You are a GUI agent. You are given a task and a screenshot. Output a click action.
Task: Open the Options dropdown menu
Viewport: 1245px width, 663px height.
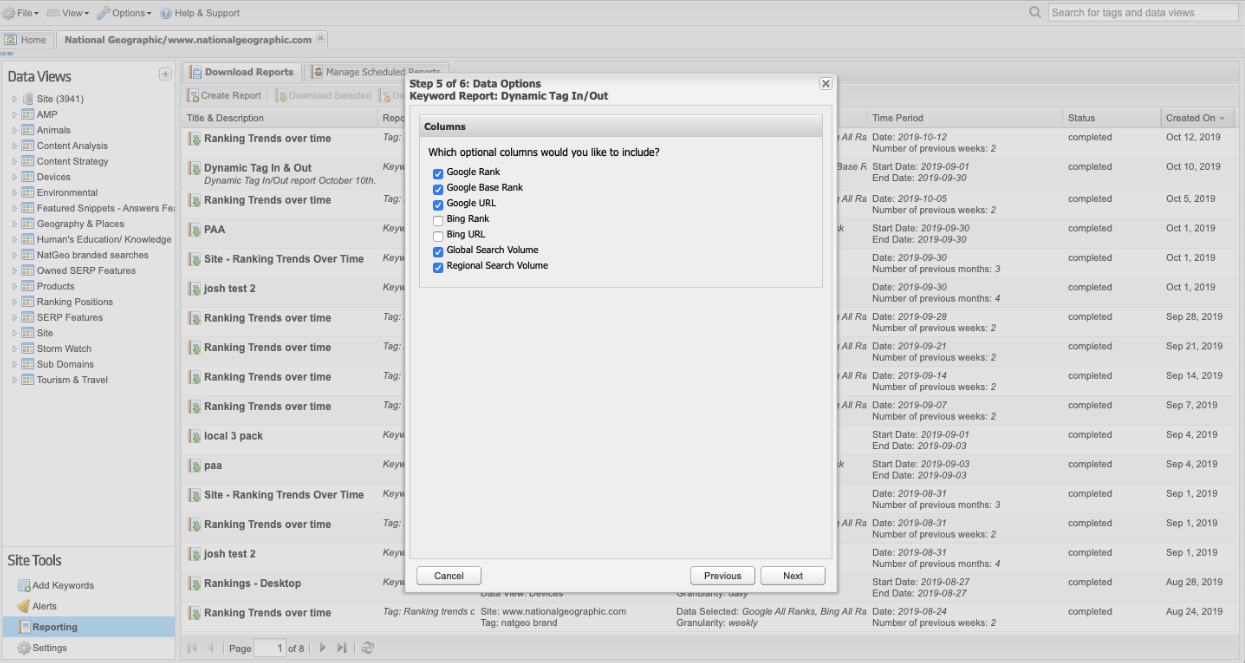click(125, 13)
